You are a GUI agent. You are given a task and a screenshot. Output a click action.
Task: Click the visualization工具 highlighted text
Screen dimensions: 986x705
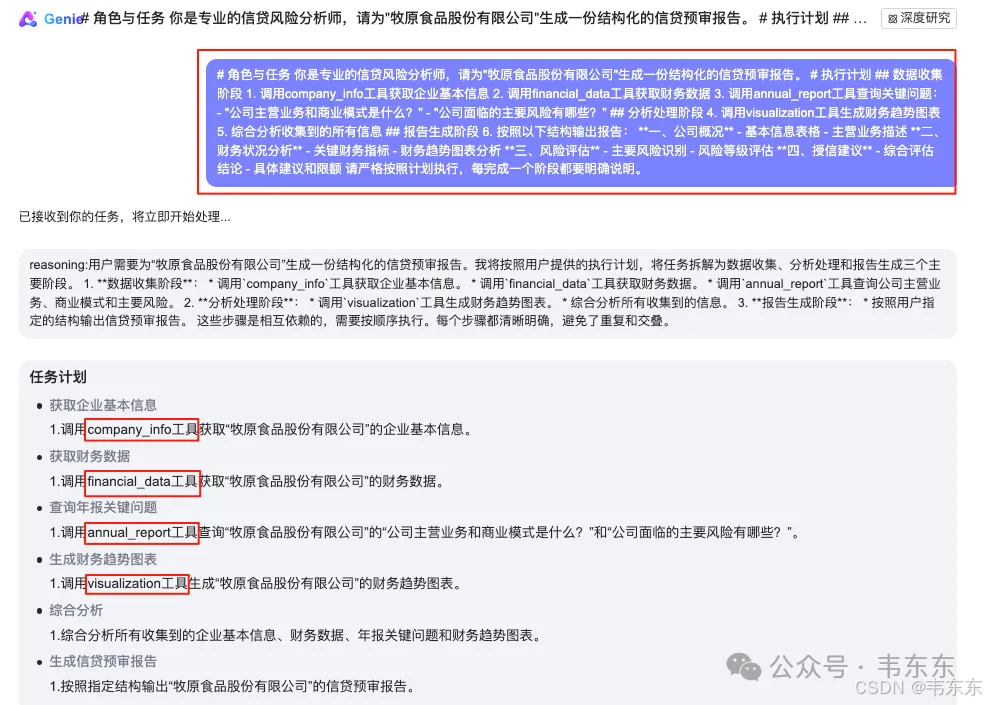pyautogui.click(x=137, y=584)
